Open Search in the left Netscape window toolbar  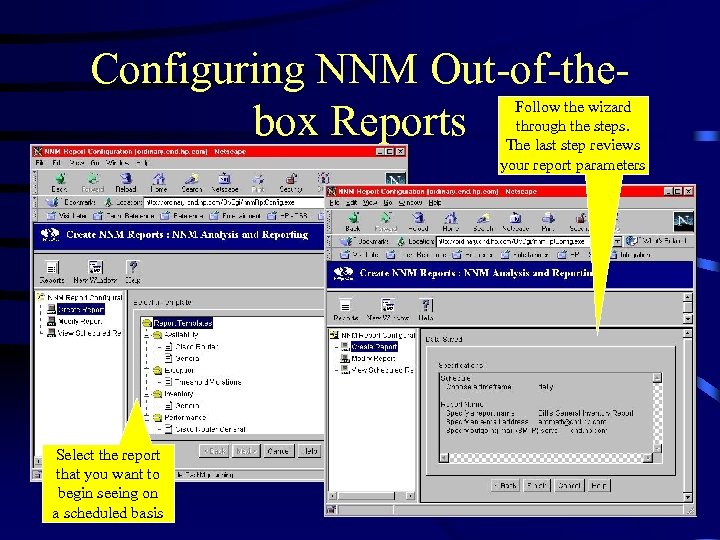pyautogui.click(x=191, y=182)
